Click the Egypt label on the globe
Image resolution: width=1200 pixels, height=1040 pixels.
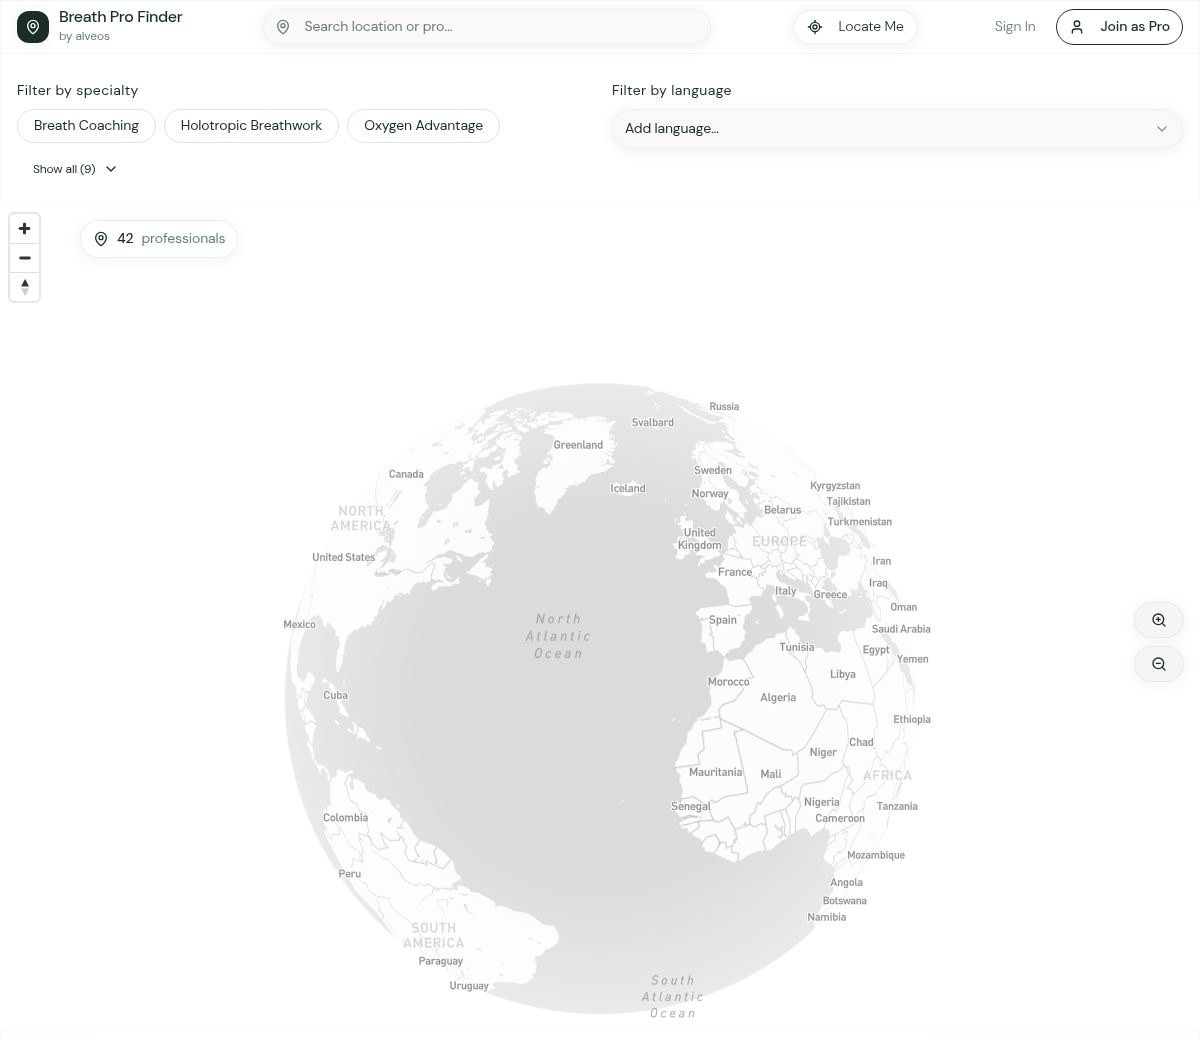click(876, 650)
